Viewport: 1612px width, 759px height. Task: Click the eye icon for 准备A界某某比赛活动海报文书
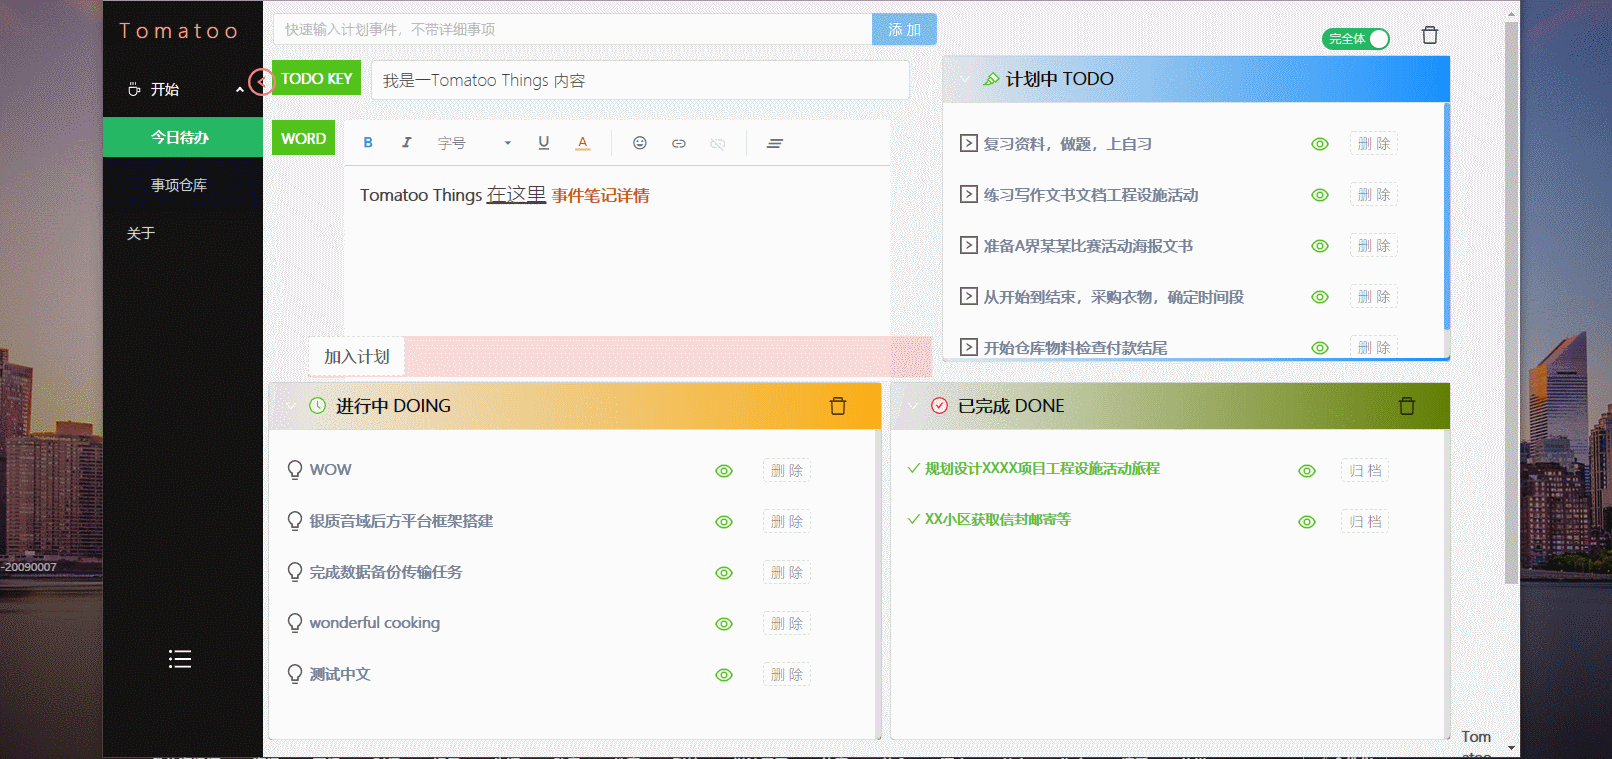[1320, 246]
